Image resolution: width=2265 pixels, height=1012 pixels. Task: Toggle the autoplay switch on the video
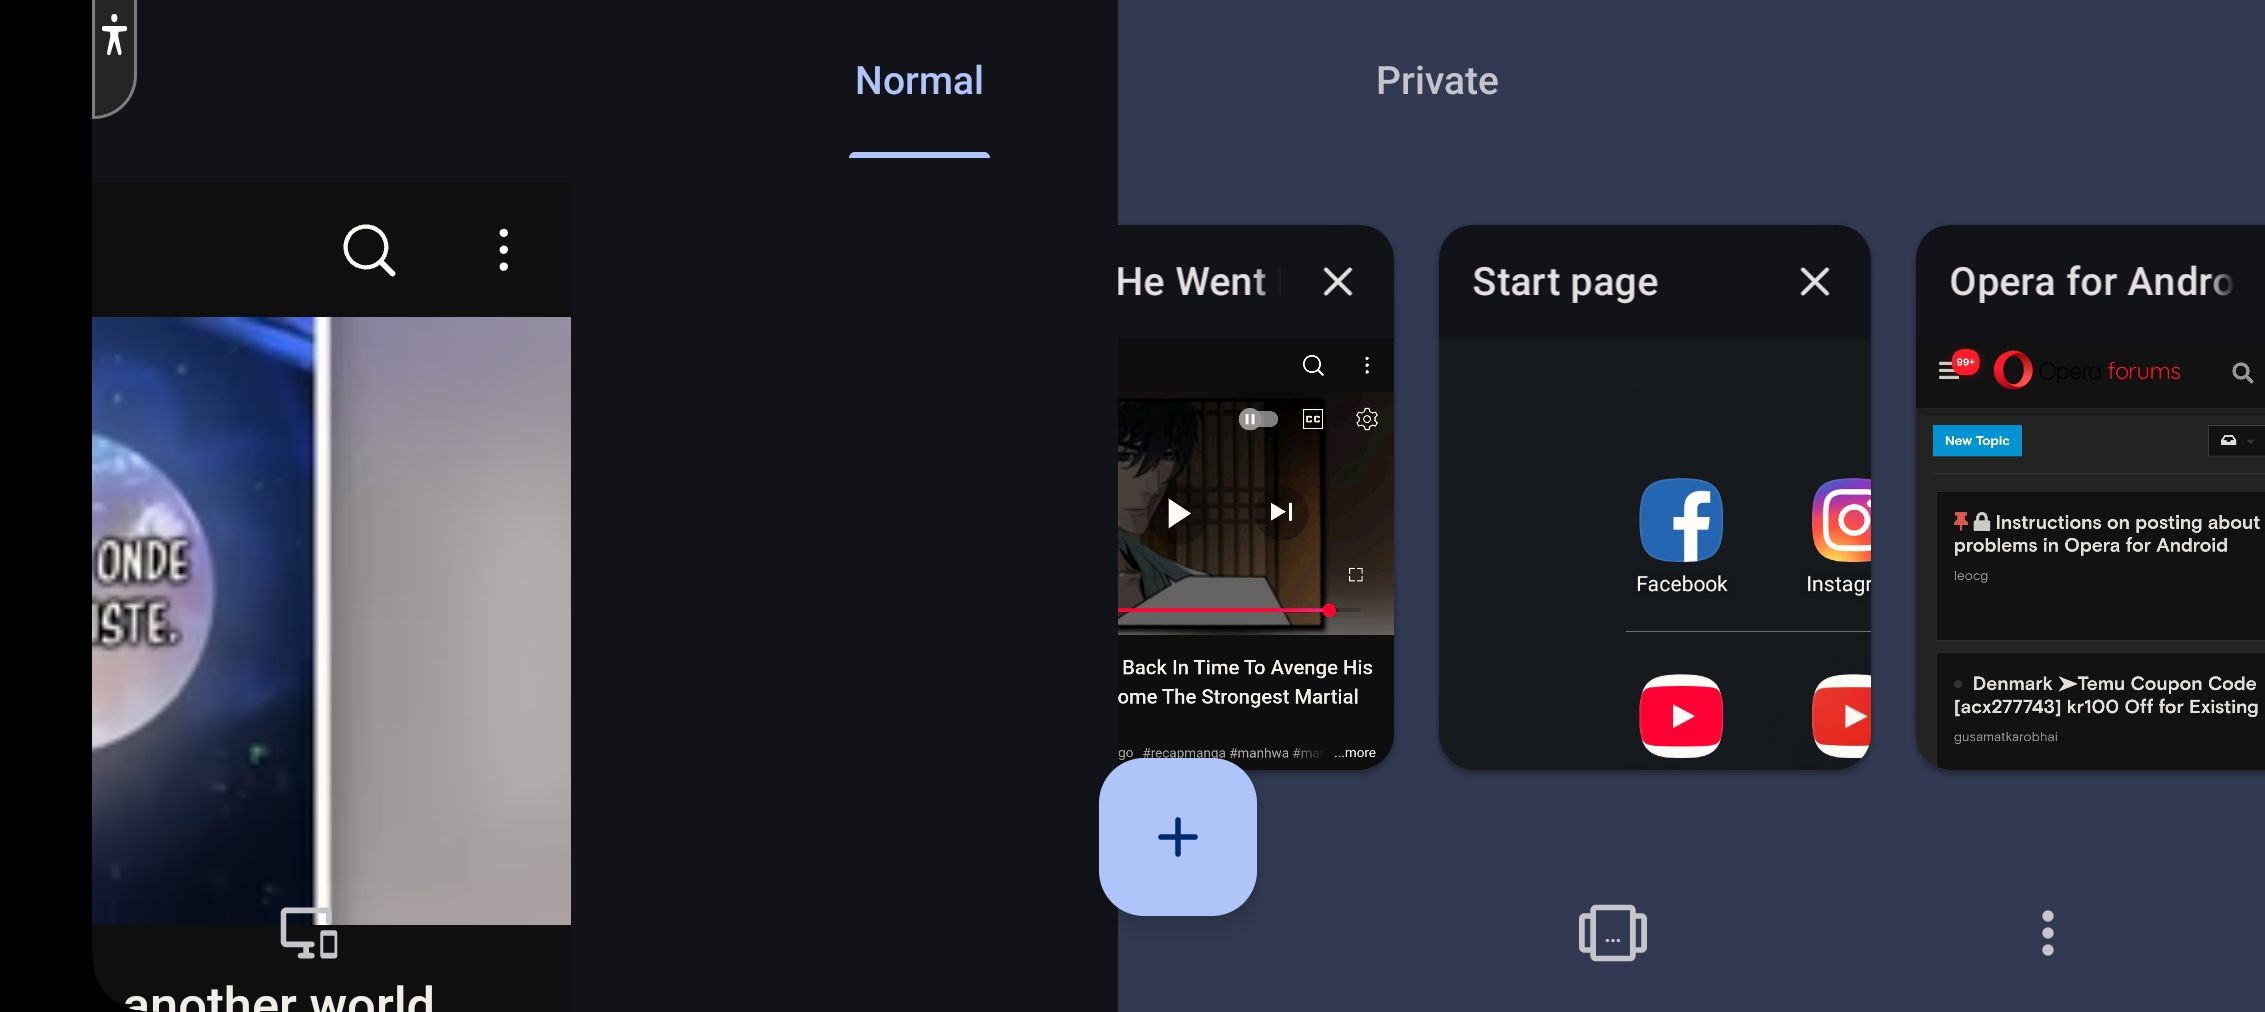coord(1258,419)
